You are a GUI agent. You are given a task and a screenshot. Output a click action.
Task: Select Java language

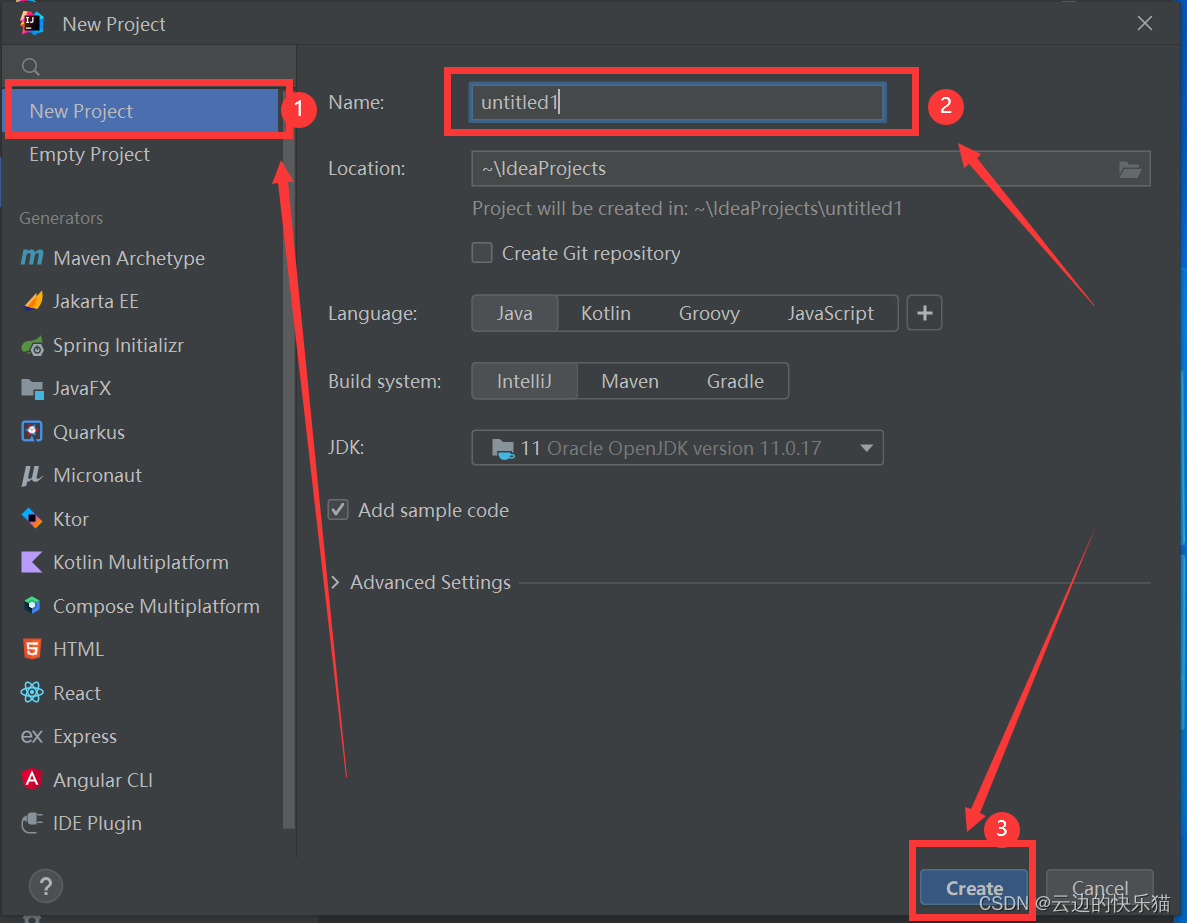(x=515, y=313)
